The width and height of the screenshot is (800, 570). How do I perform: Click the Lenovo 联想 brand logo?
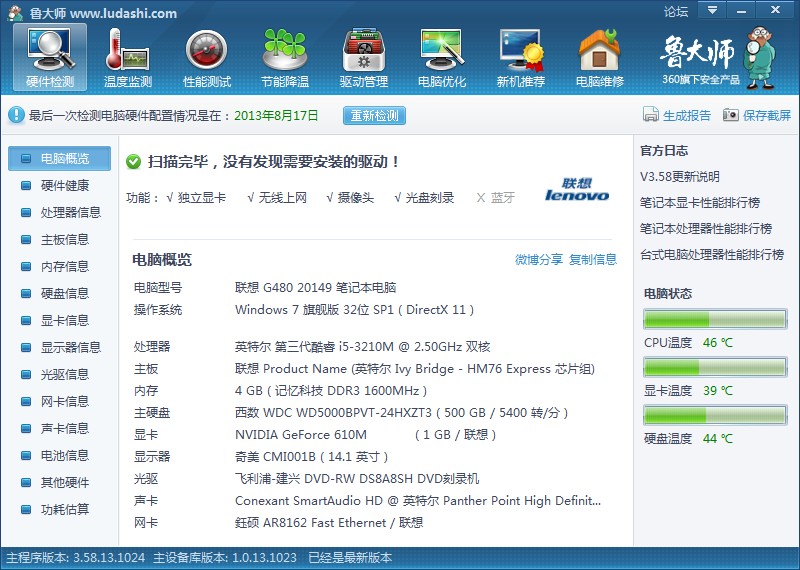[x=577, y=190]
